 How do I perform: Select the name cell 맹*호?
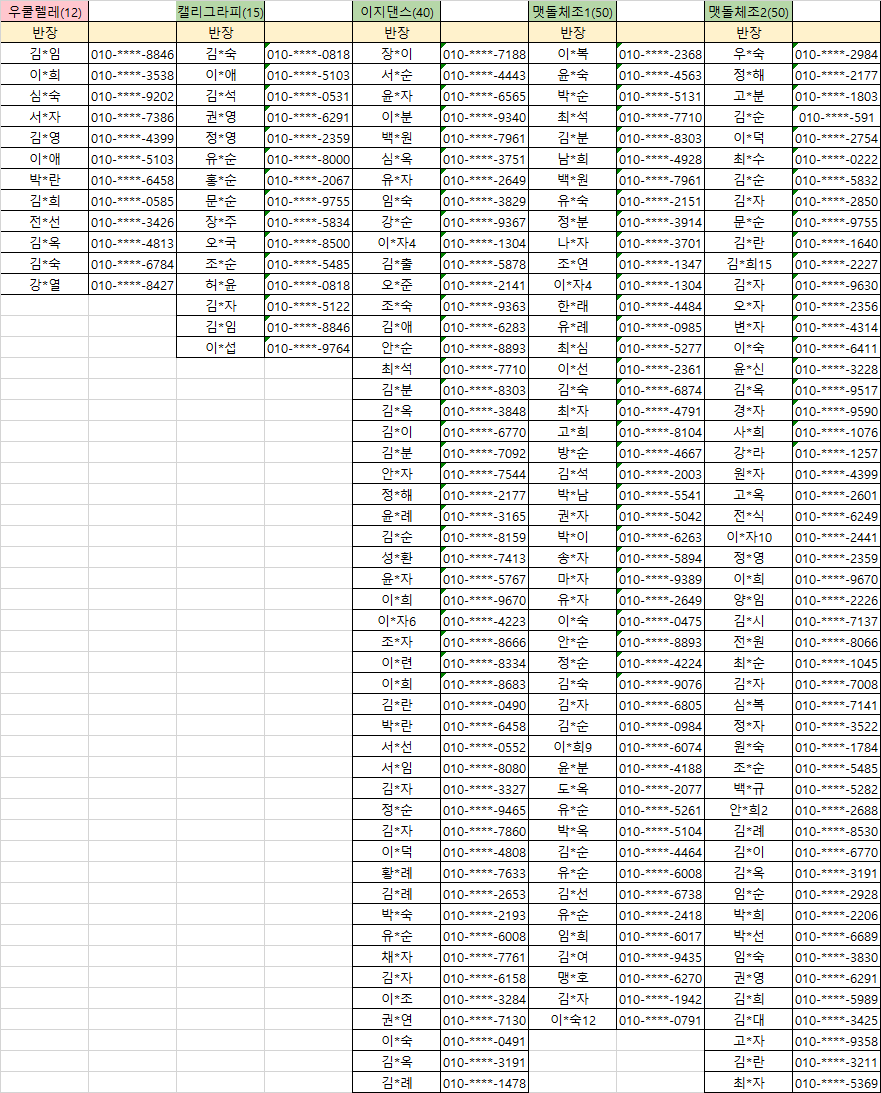[x=572, y=978]
